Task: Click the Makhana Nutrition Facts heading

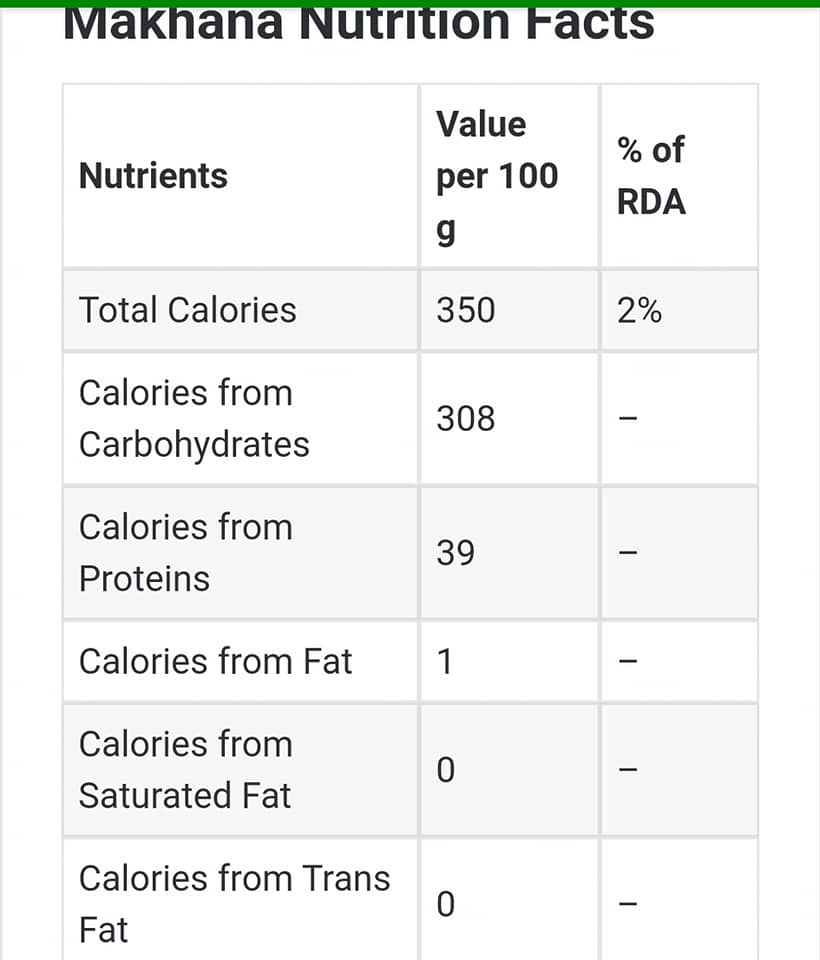Action: [359, 23]
